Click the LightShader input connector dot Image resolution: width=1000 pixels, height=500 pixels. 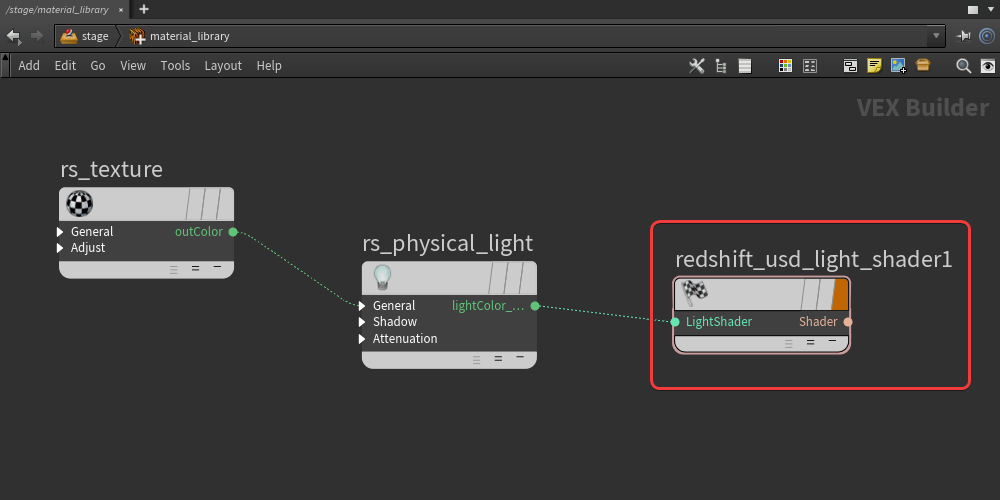[675, 321]
